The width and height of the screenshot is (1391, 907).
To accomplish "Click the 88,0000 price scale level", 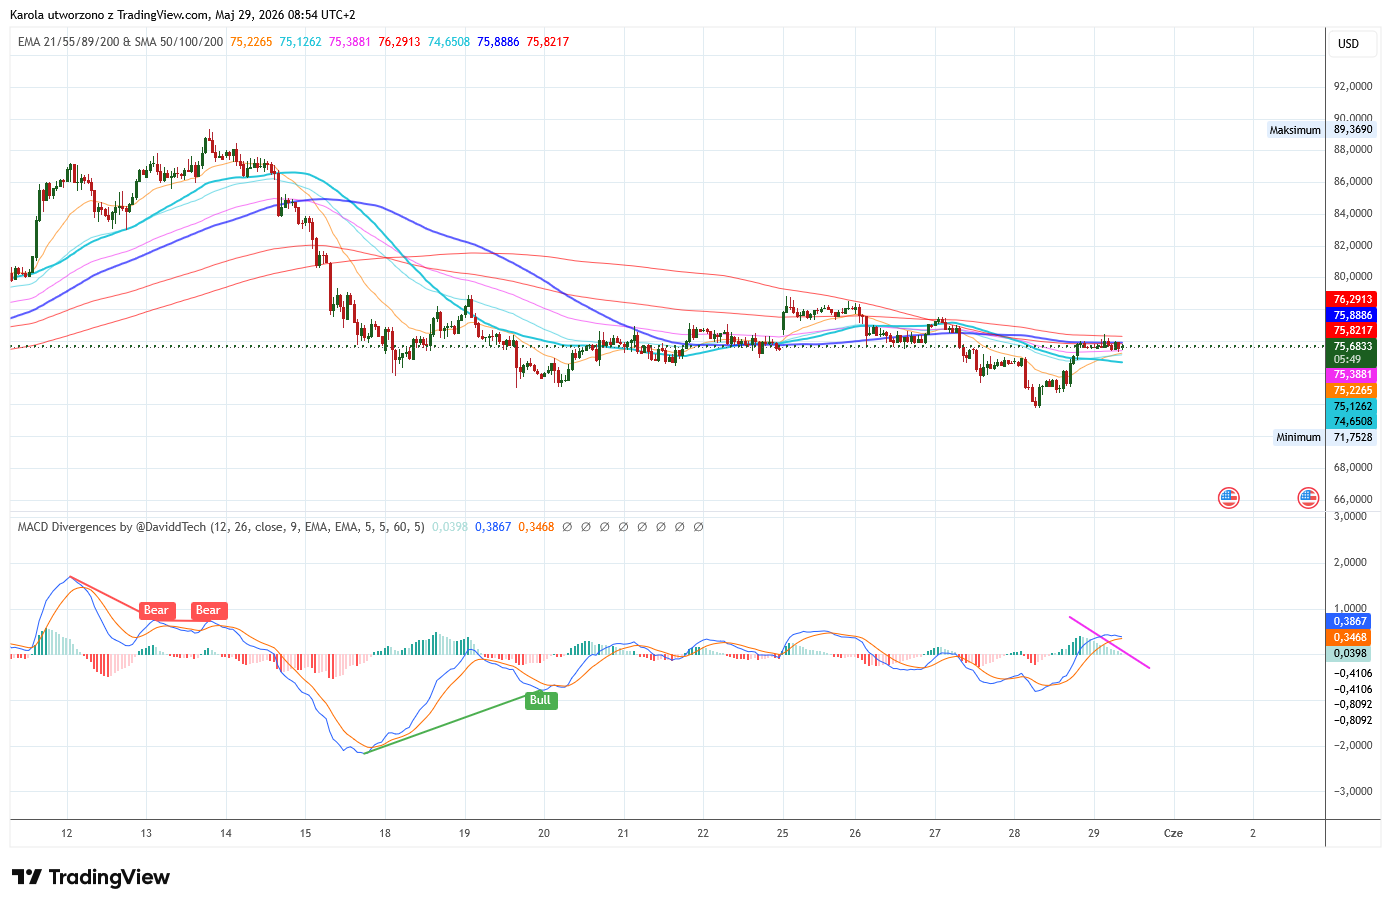I will point(1353,150).
